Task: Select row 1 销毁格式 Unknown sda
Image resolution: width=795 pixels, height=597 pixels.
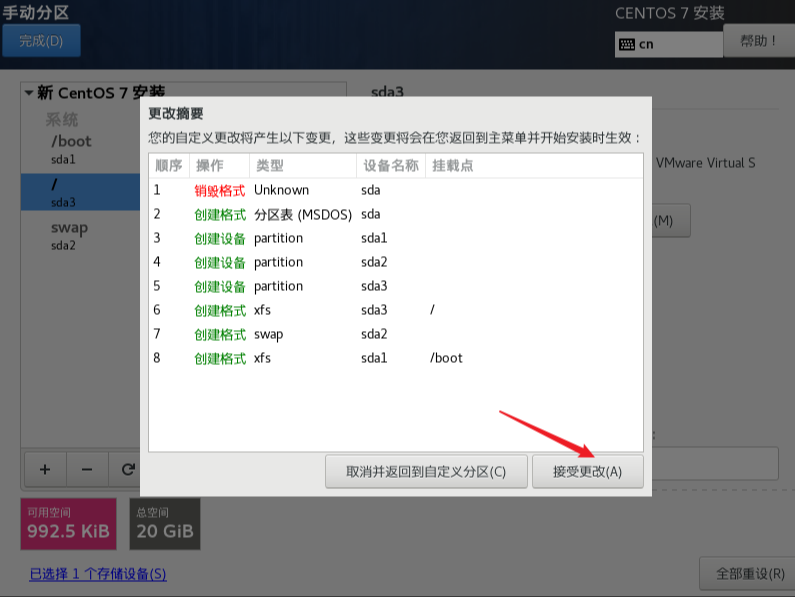Action: tap(396, 190)
